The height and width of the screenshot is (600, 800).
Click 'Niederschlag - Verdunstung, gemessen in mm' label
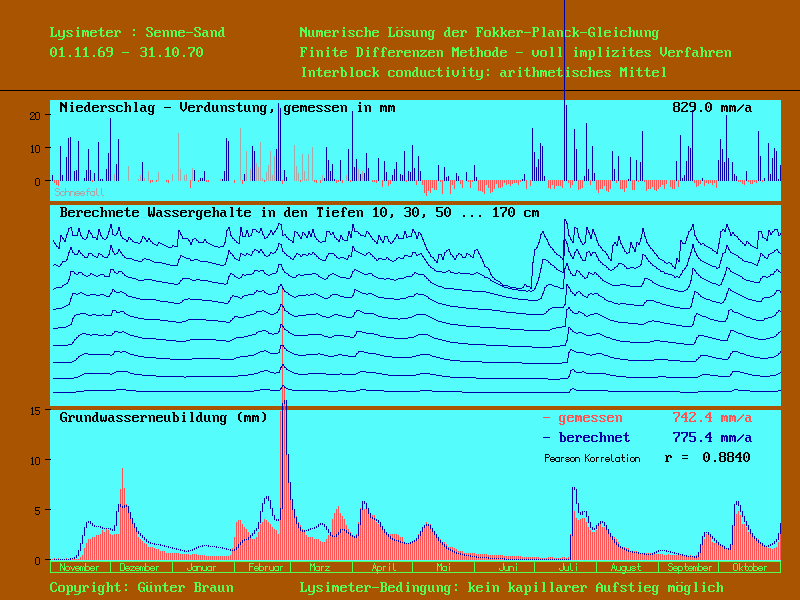pyautogui.click(x=227, y=108)
